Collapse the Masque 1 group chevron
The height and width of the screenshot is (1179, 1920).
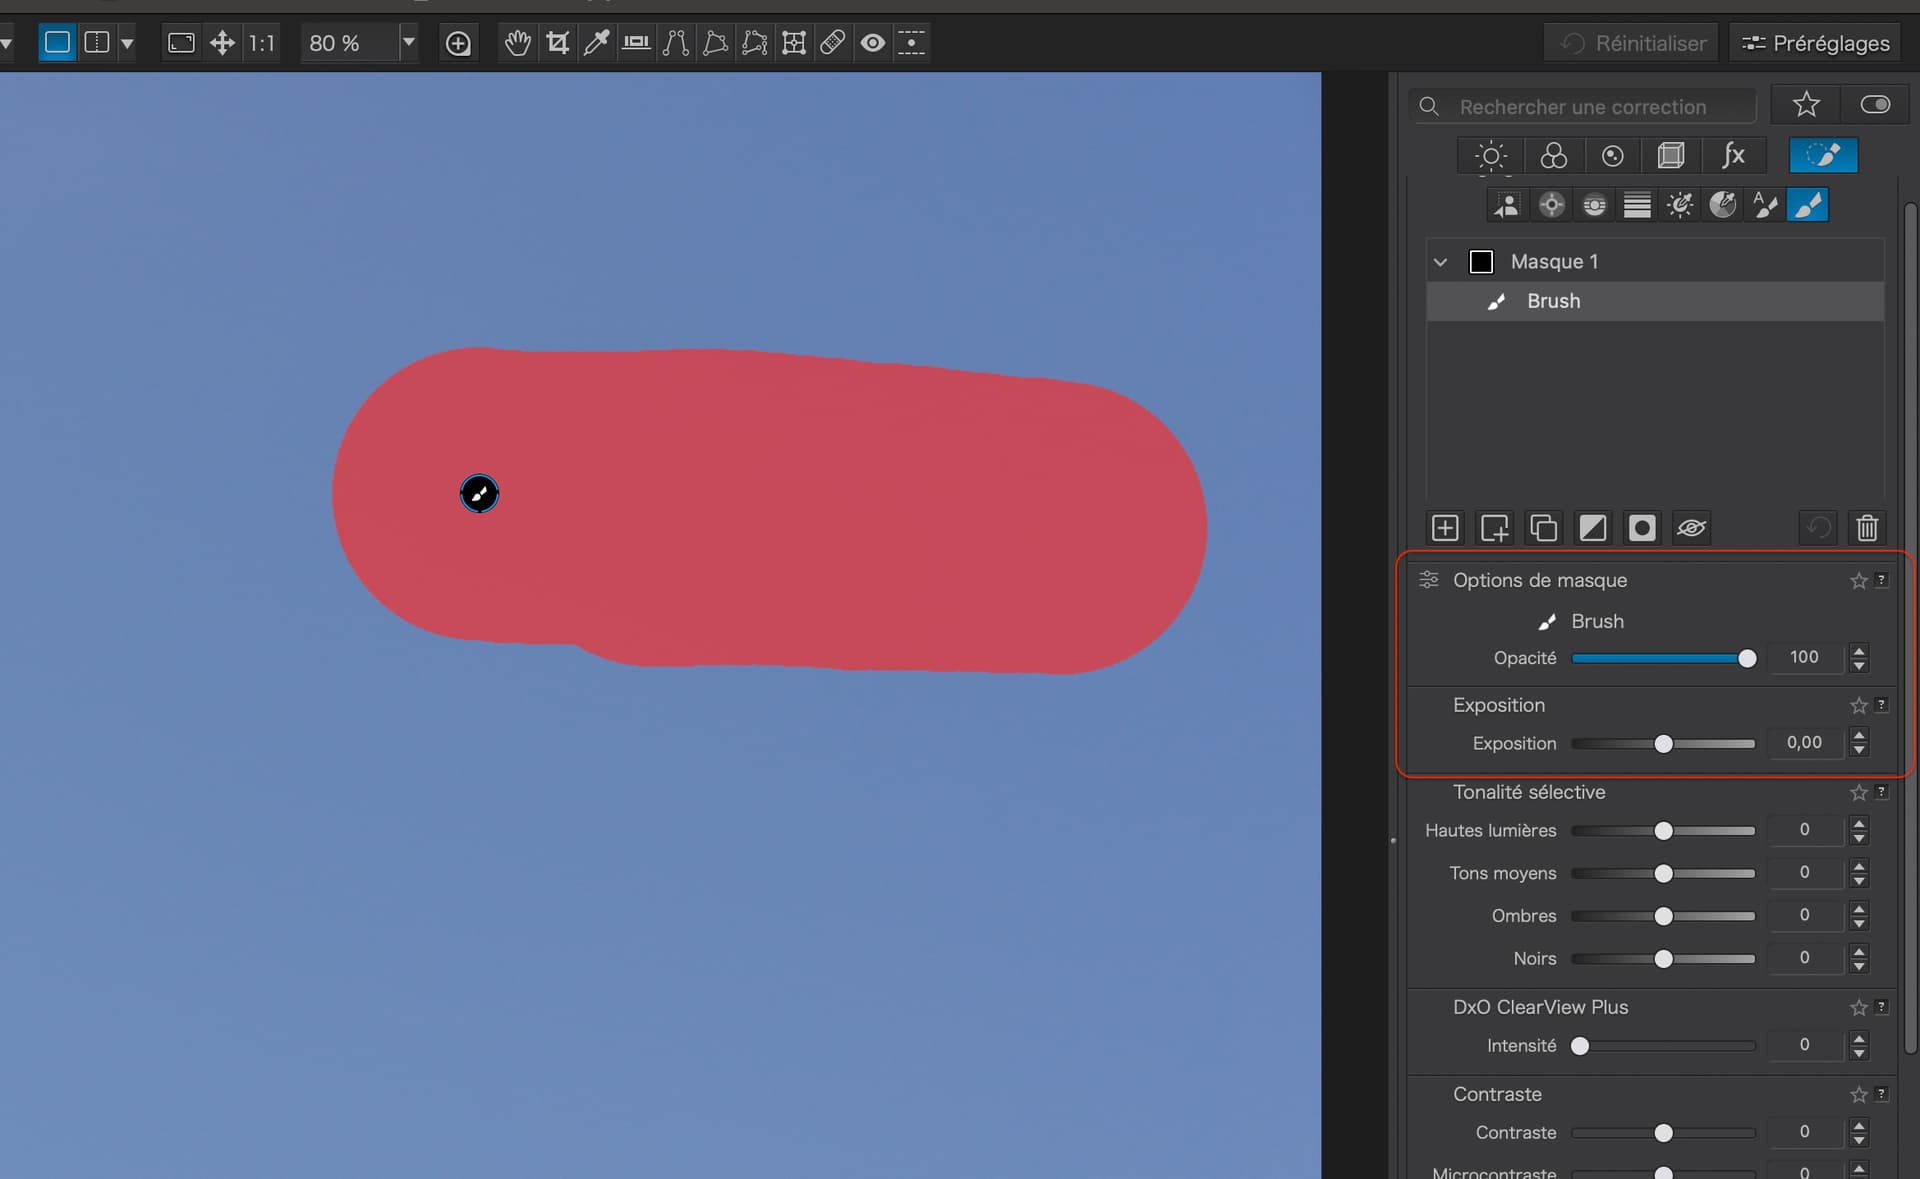click(1440, 262)
